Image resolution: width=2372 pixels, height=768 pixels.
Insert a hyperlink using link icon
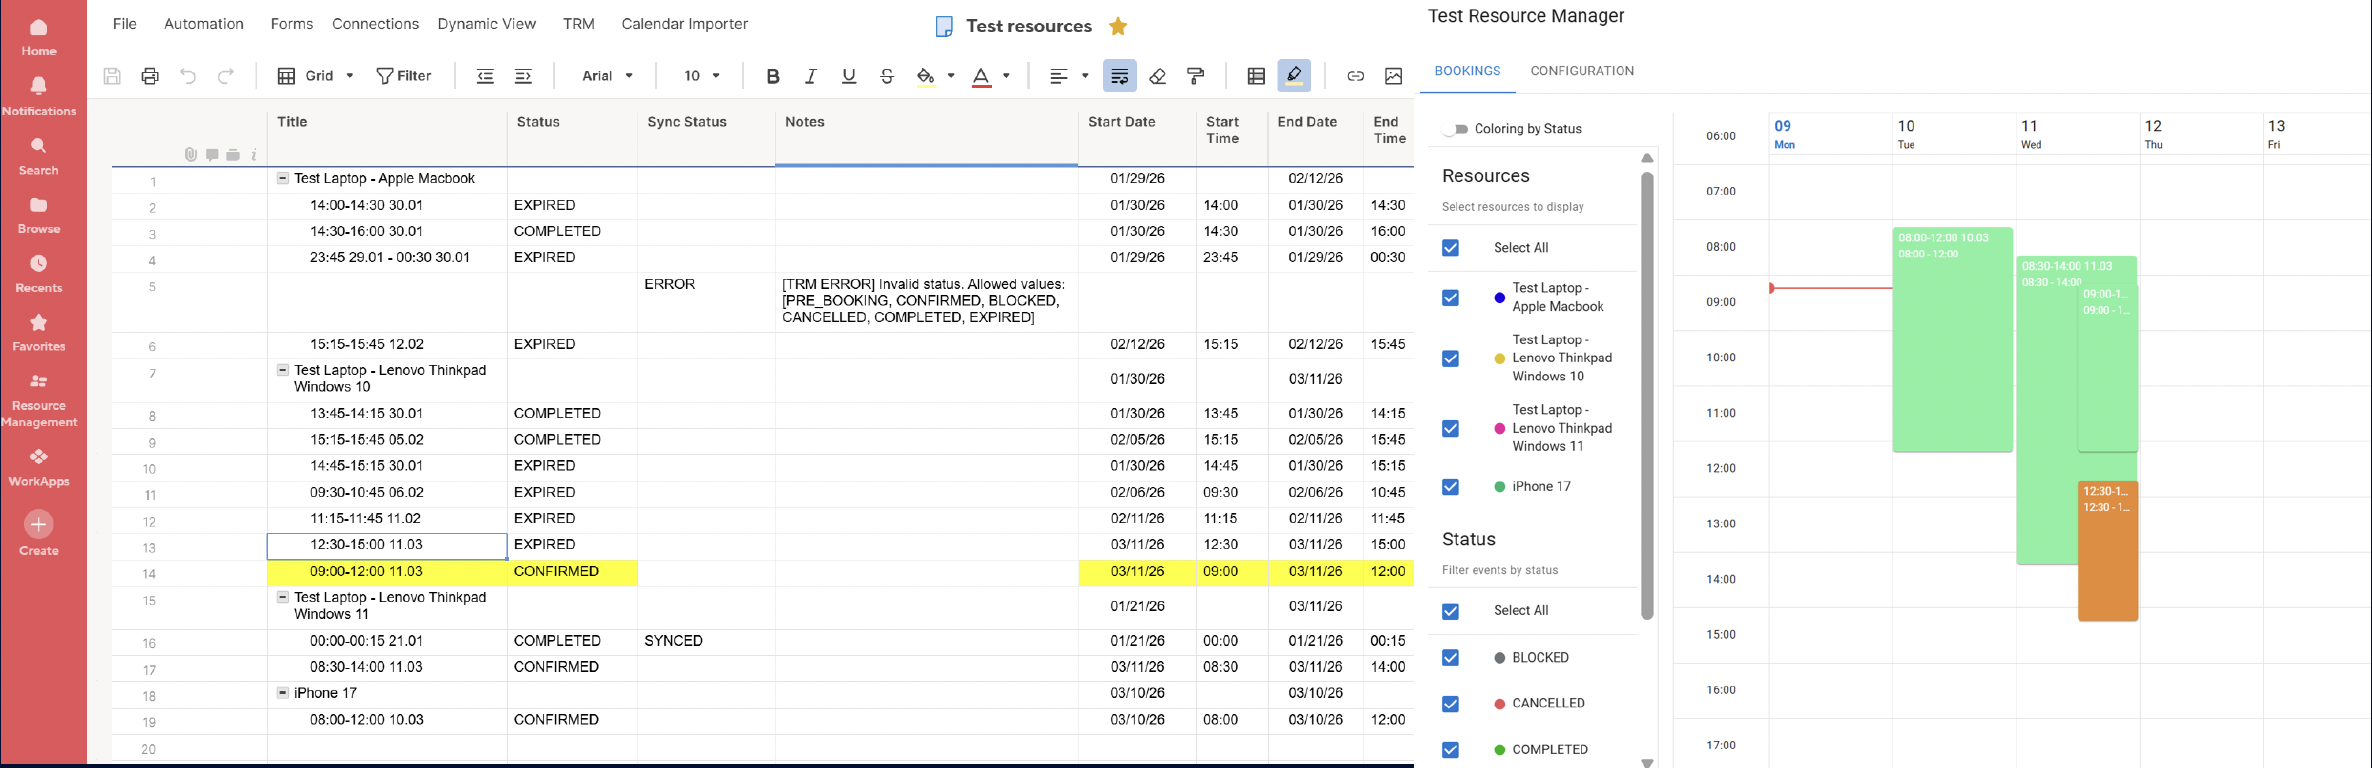click(1355, 76)
